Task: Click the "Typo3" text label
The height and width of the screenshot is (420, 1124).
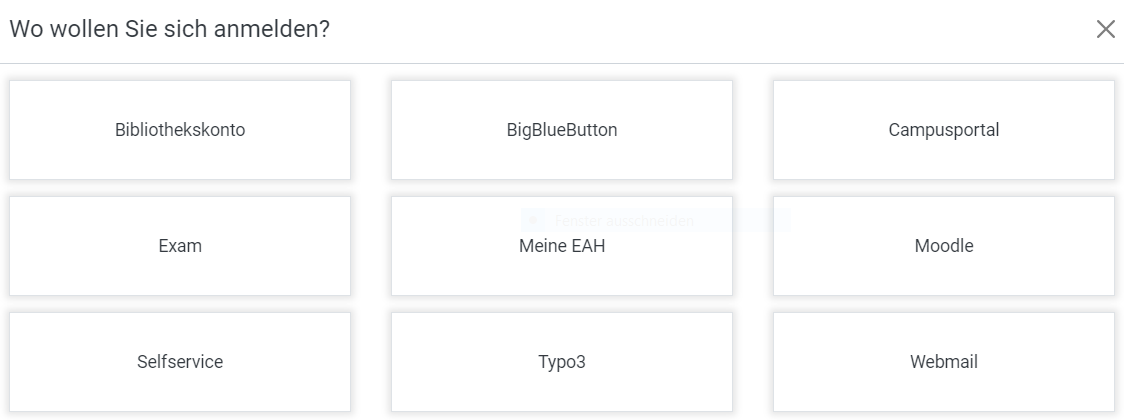Action: pyautogui.click(x=562, y=362)
